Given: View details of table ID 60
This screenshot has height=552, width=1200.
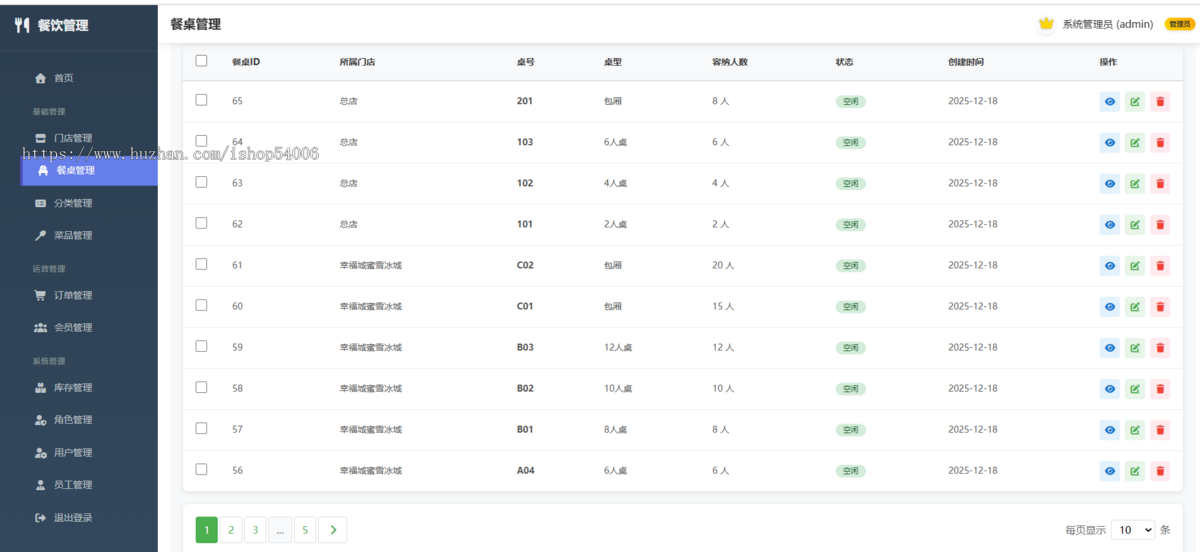Looking at the screenshot, I should 1109,306.
